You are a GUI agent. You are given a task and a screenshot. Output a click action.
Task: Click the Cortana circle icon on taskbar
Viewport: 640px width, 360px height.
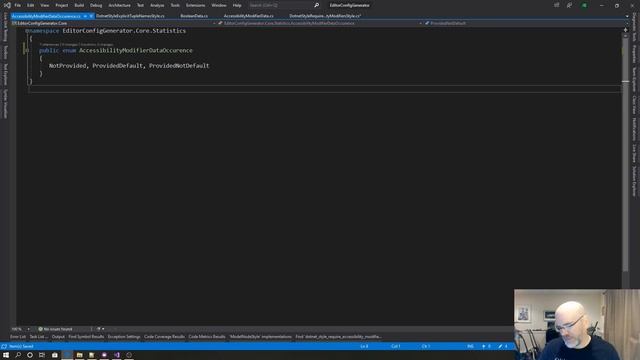[x=30, y=355]
